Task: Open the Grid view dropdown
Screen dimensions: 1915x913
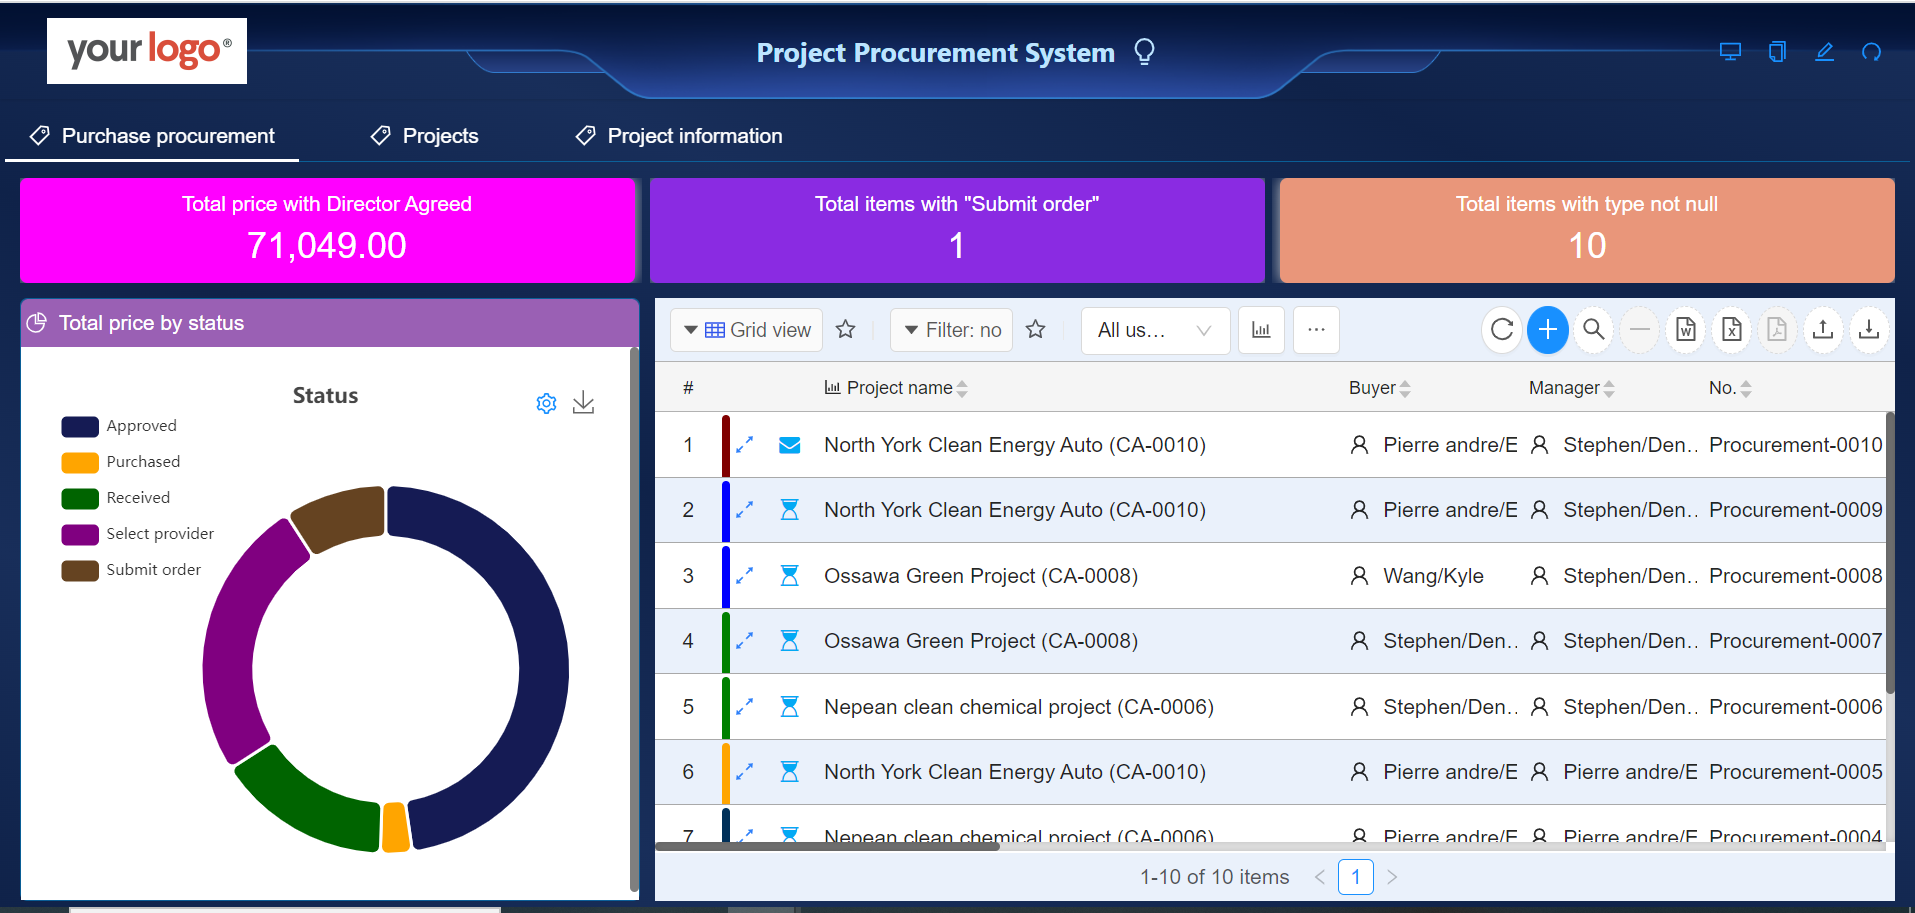Action: coord(746,330)
